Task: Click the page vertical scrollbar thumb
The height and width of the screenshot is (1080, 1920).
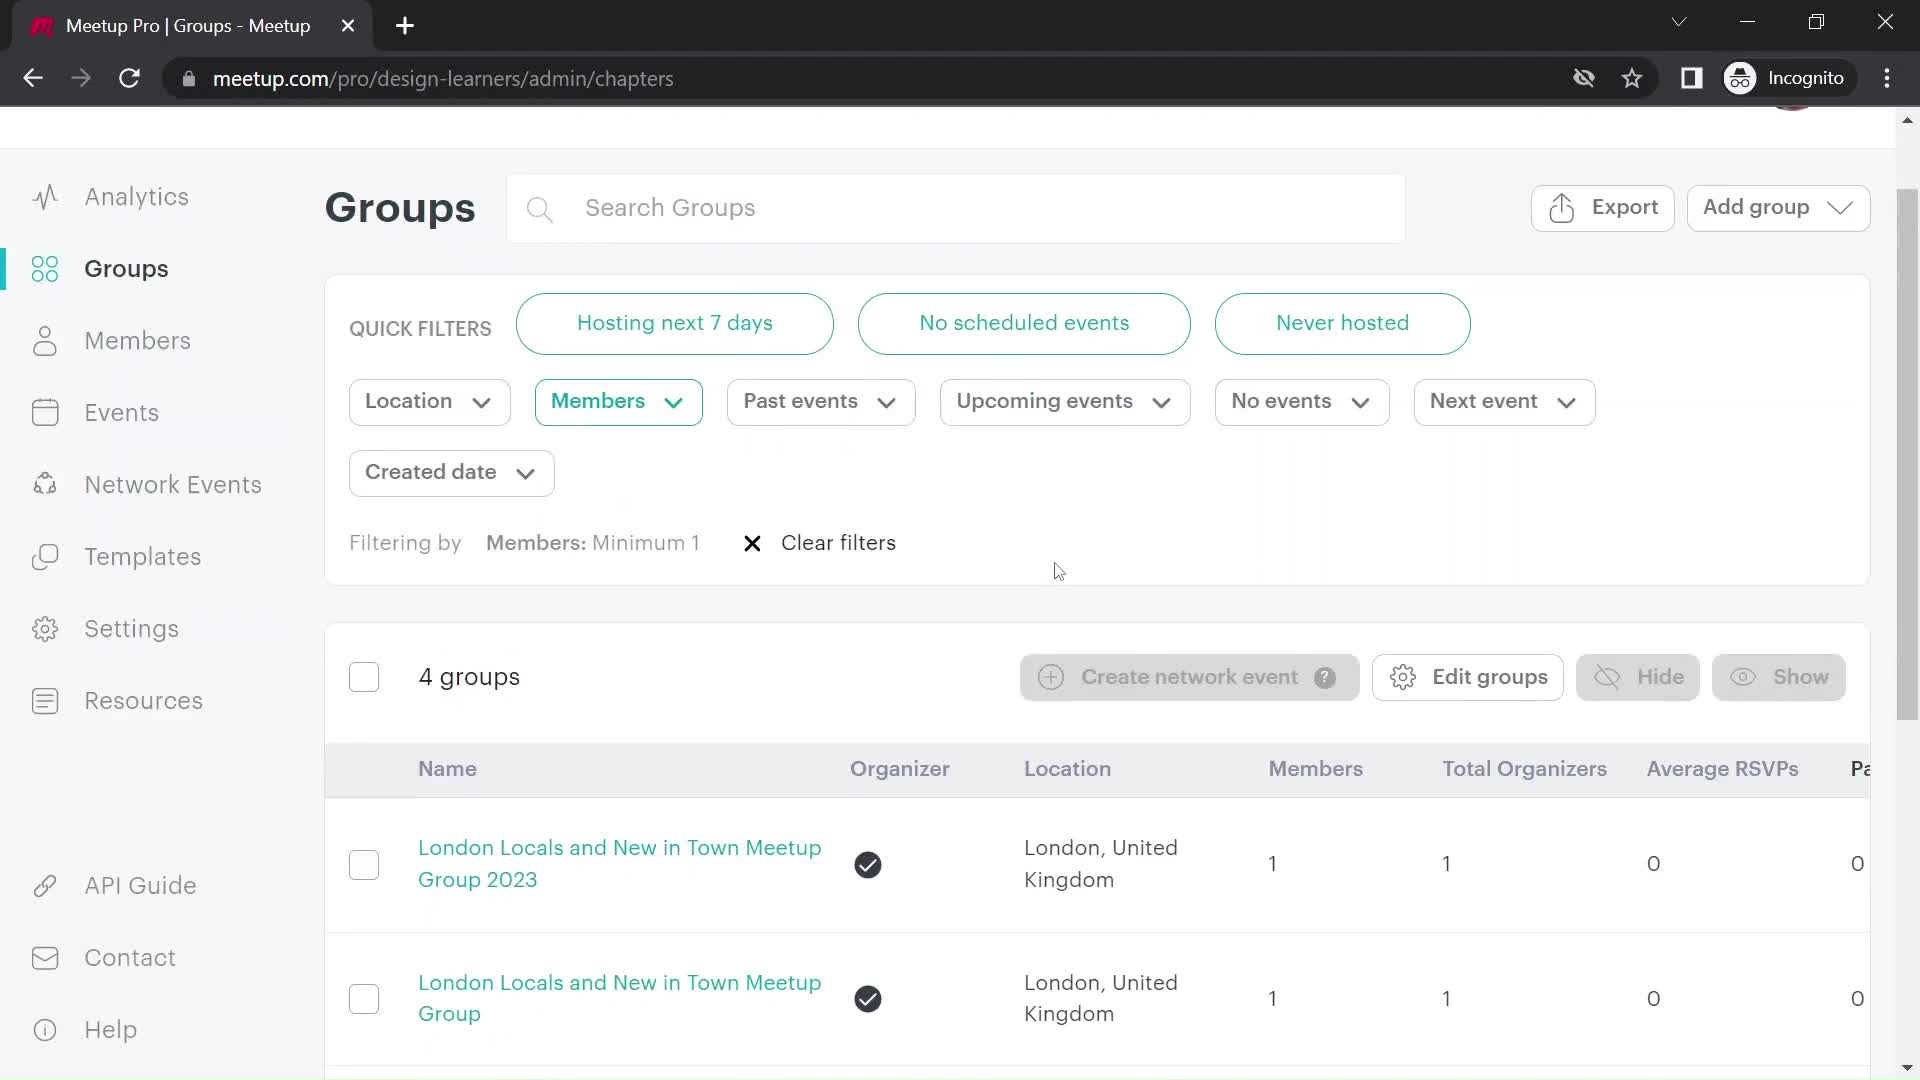Action: tap(1907, 455)
